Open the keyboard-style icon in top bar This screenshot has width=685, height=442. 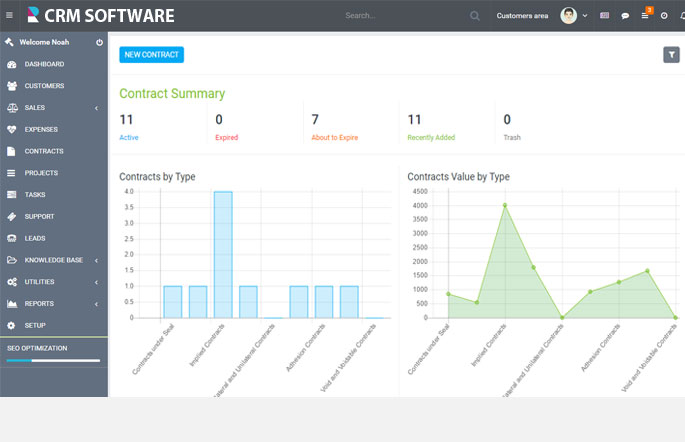pos(604,15)
